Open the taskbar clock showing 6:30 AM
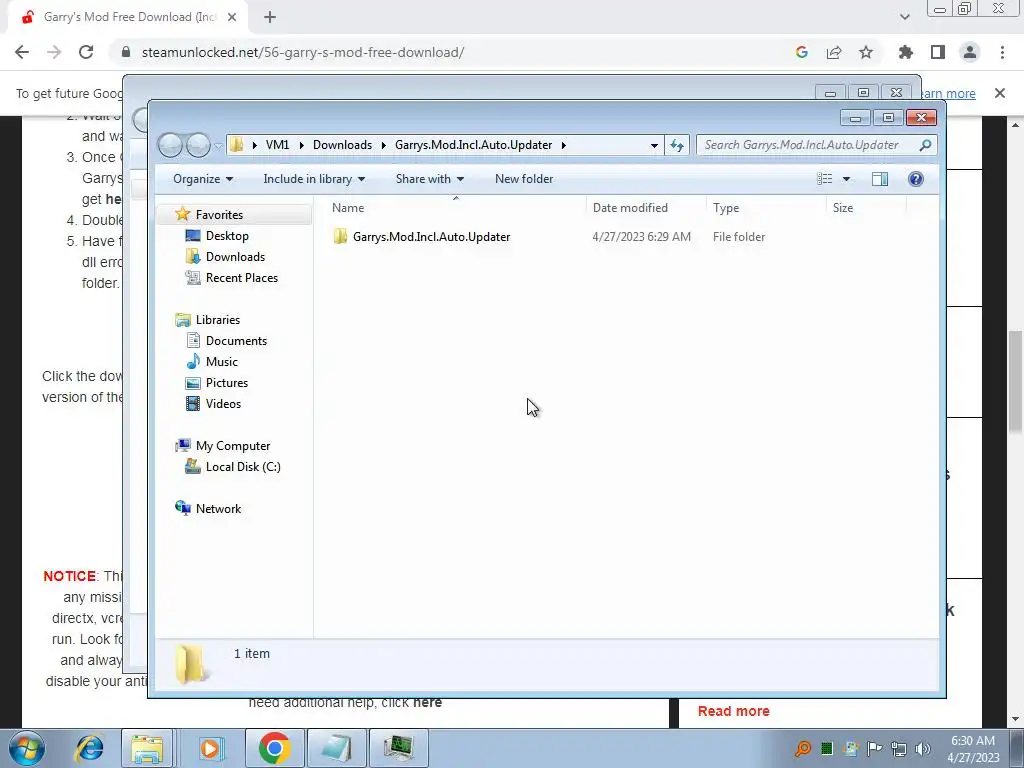The width and height of the screenshot is (1024, 768). pyautogui.click(x=973, y=749)
